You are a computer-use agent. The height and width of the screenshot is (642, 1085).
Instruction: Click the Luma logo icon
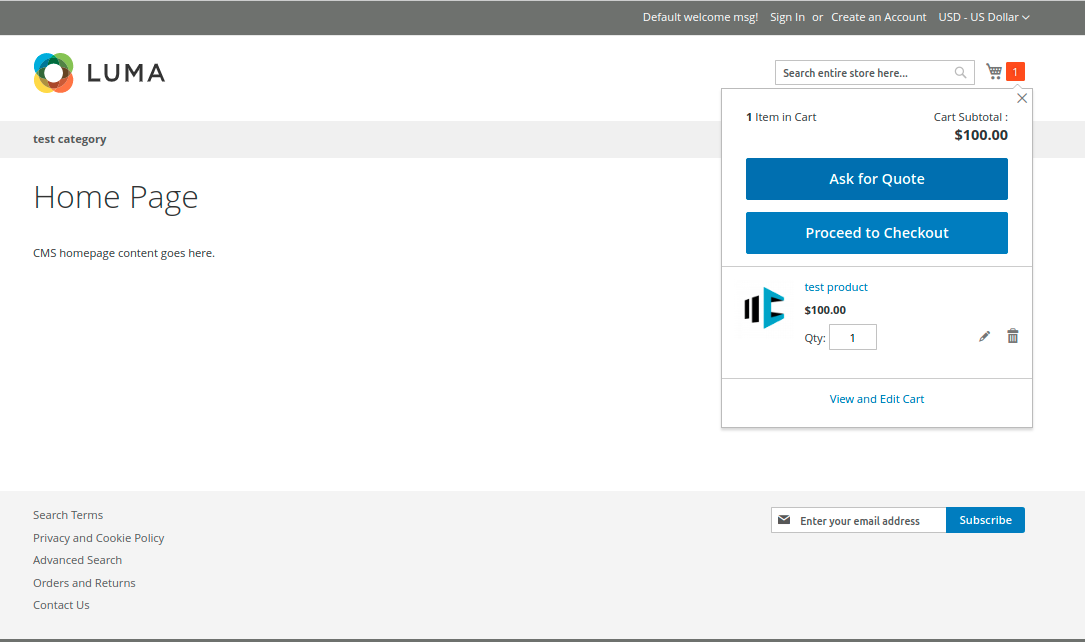point(53,73)
